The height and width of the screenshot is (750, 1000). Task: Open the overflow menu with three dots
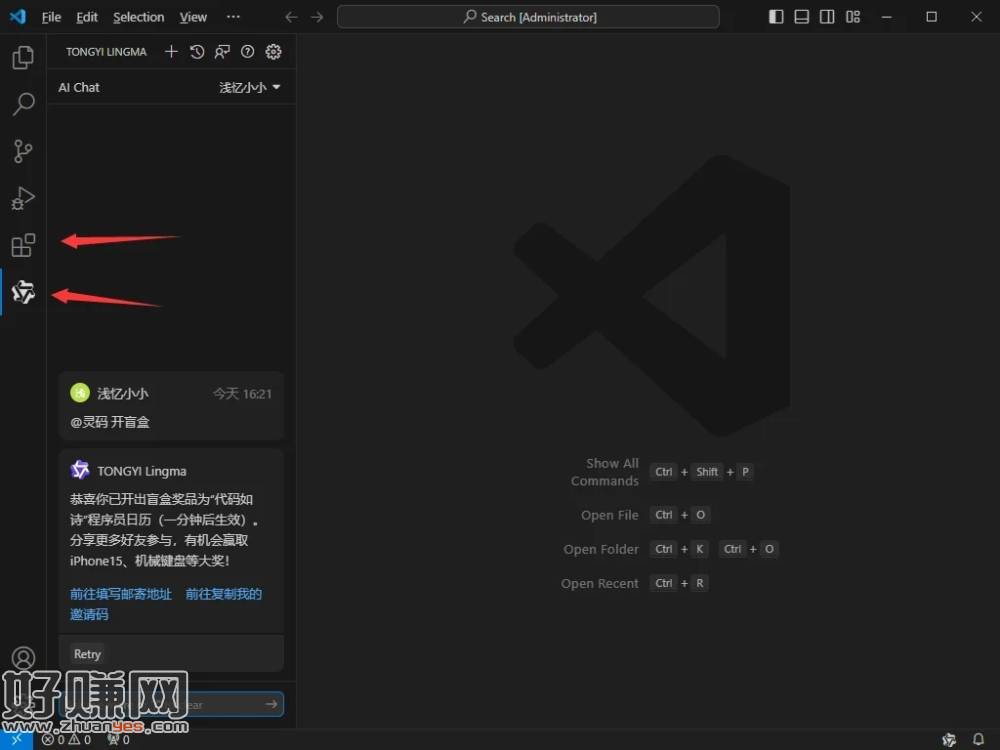[x=233, y=17]
